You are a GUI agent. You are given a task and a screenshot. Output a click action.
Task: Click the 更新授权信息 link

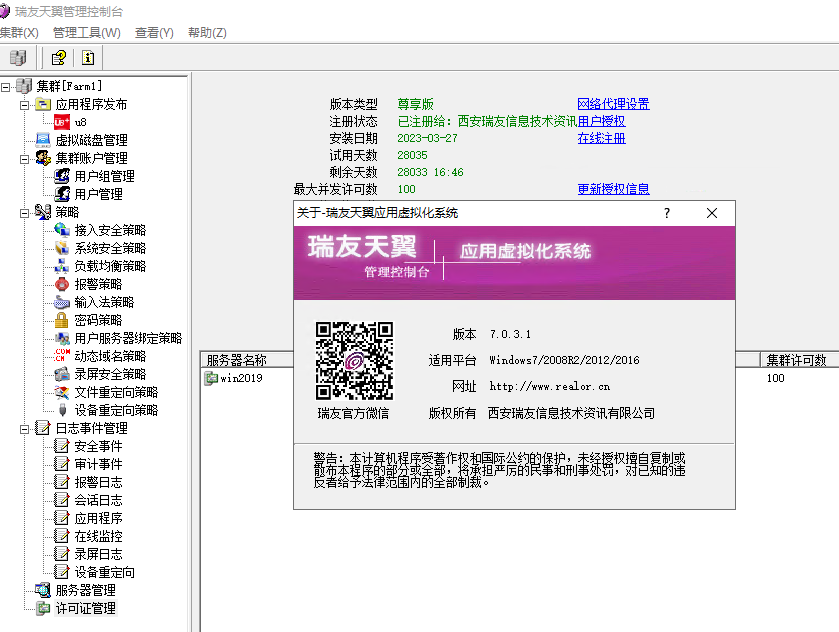613,189
